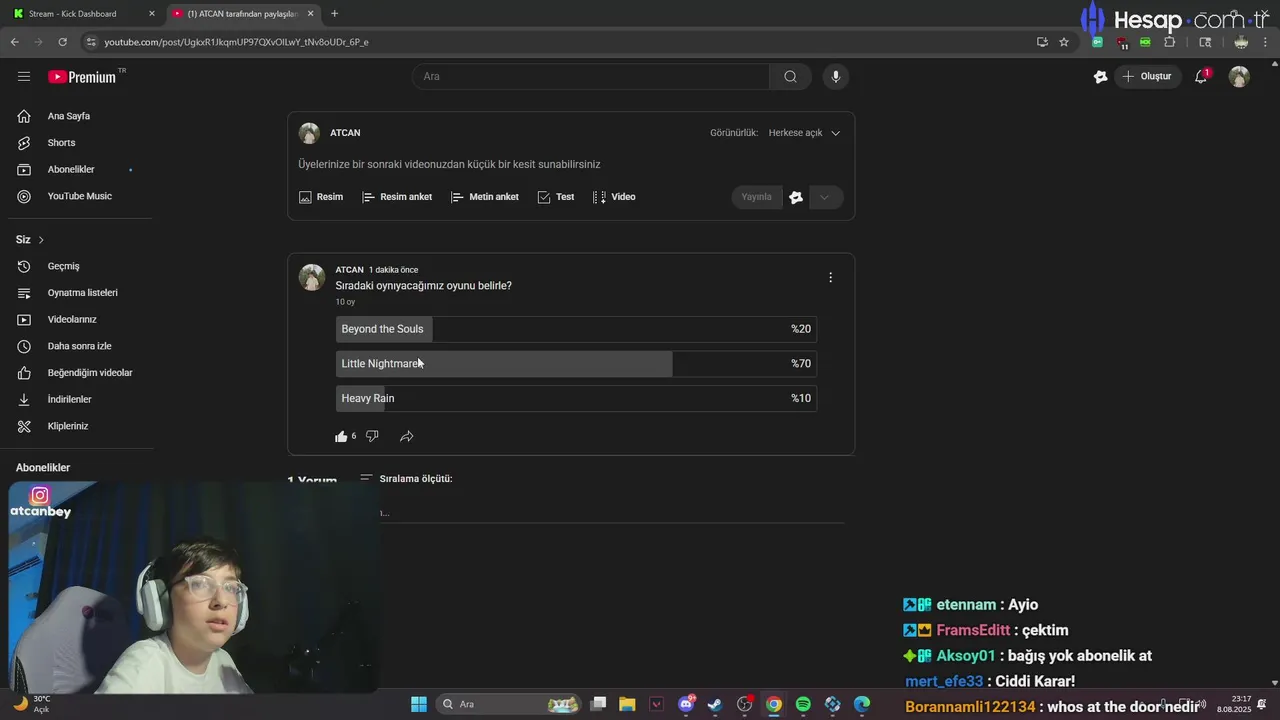Open Microsoft Edge from taskbar
This screenshot has height=720, width=1280.
[x=862, y=704]
